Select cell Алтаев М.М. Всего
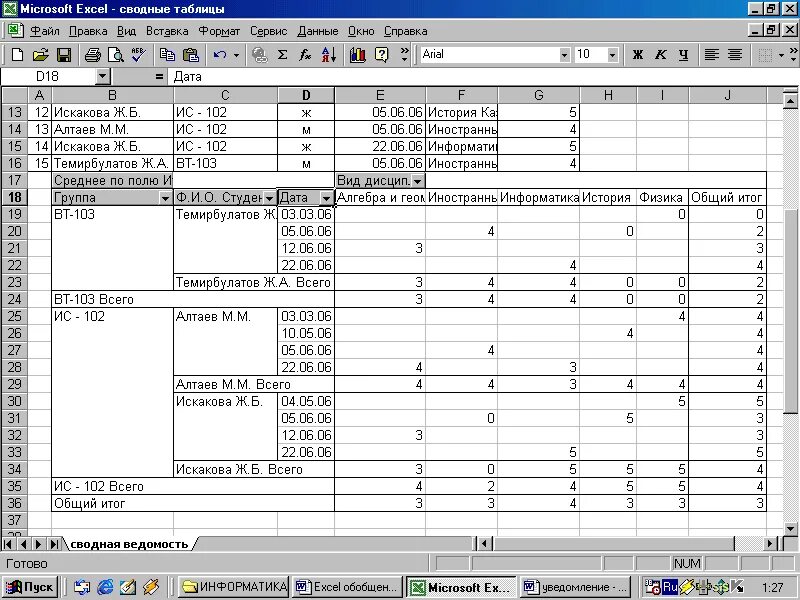 click(x=254, y=384)
